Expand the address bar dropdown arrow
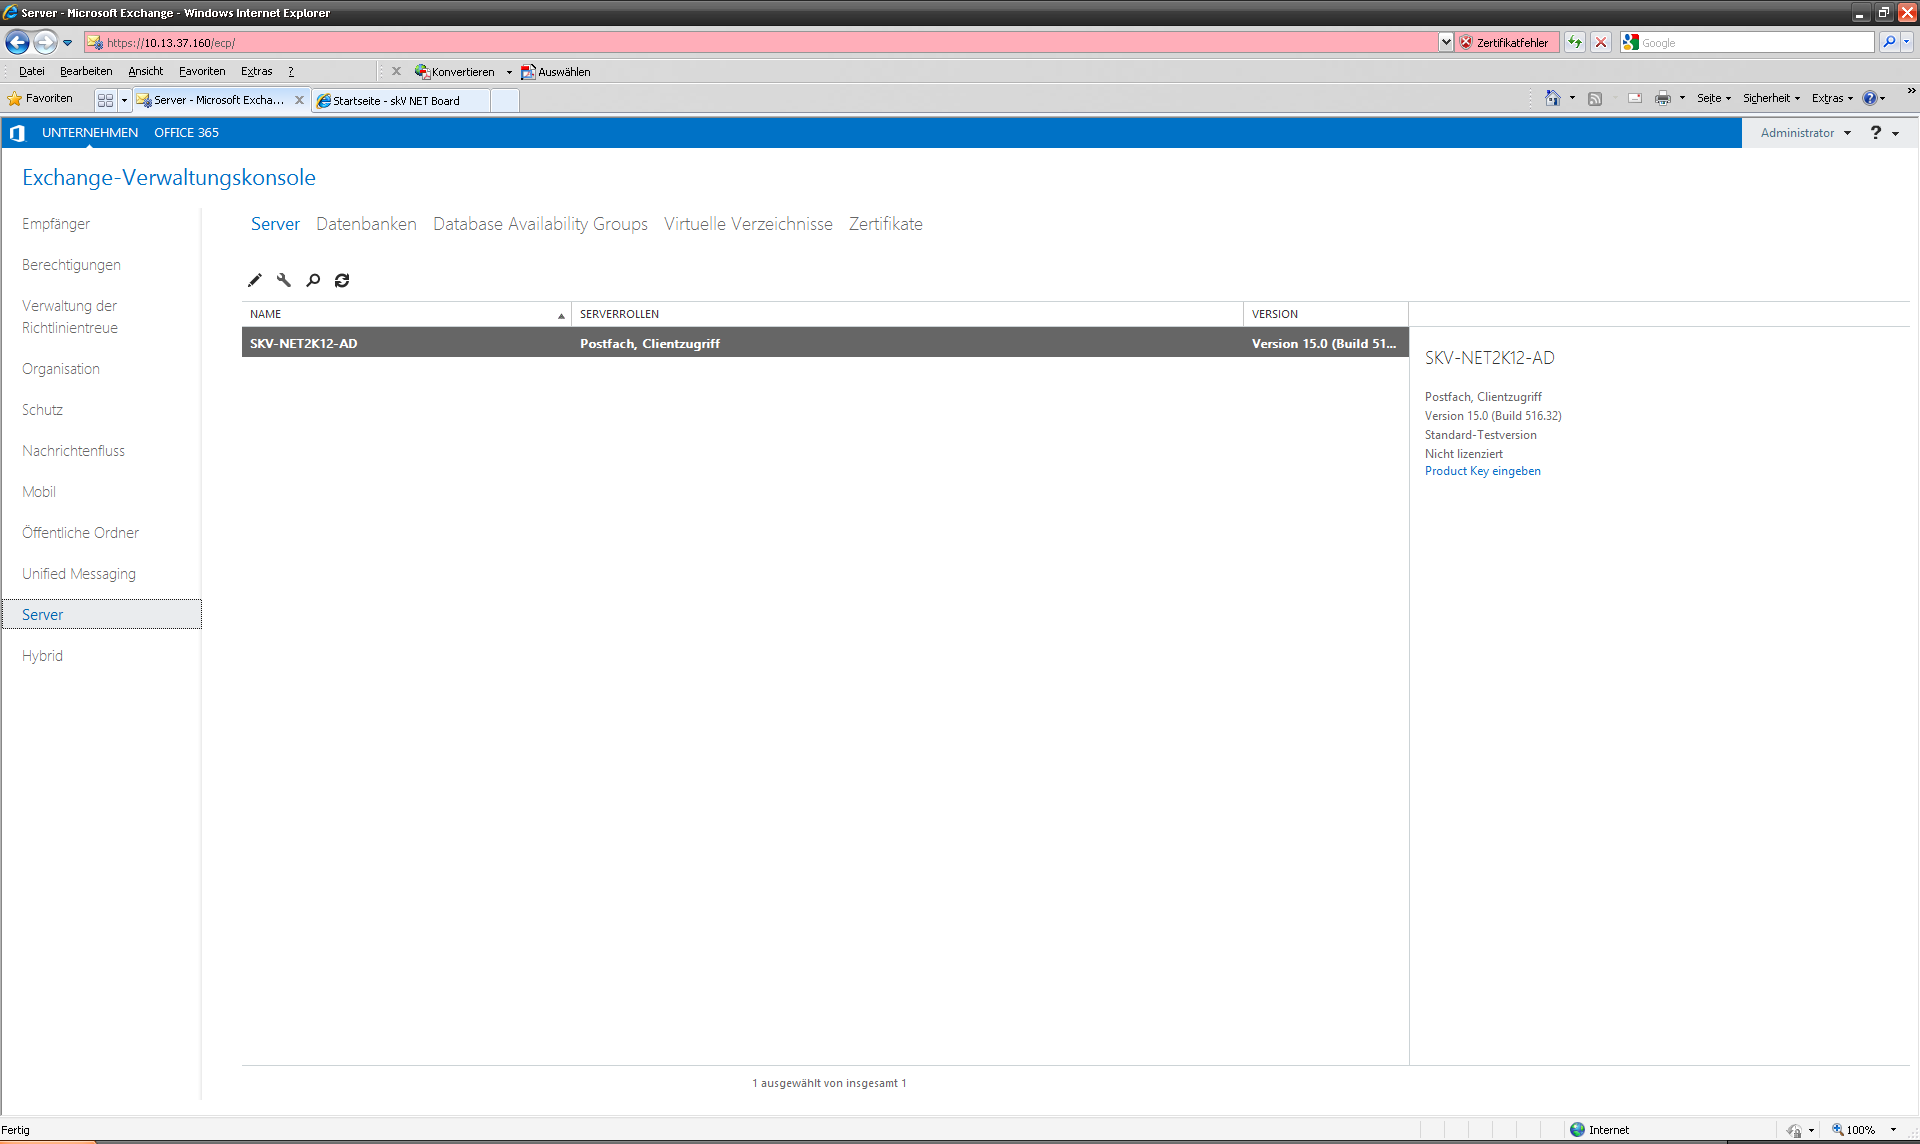 [x=1446, y=42]
